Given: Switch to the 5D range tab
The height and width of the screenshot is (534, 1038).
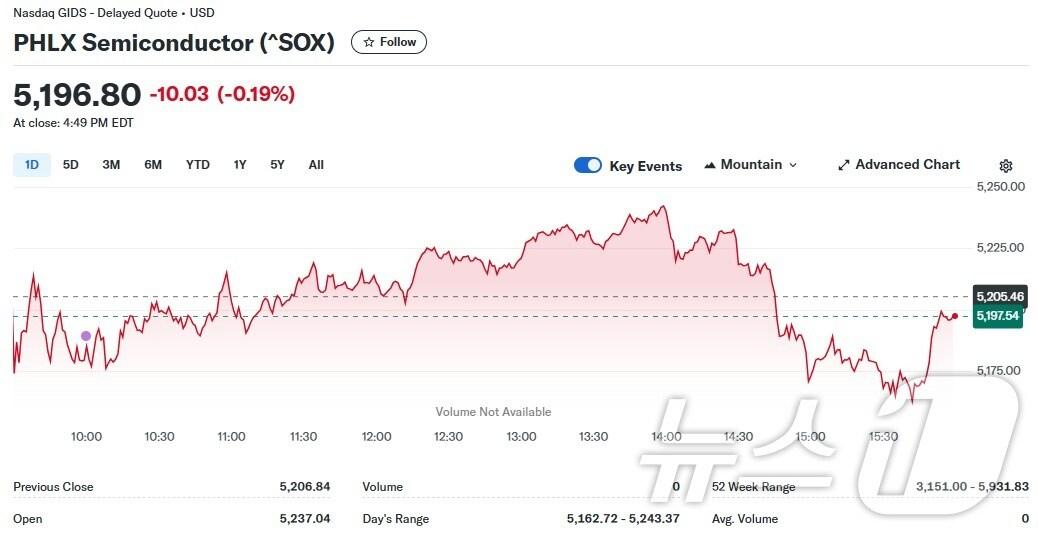Looking at the screenshot, I should [70, 165].
